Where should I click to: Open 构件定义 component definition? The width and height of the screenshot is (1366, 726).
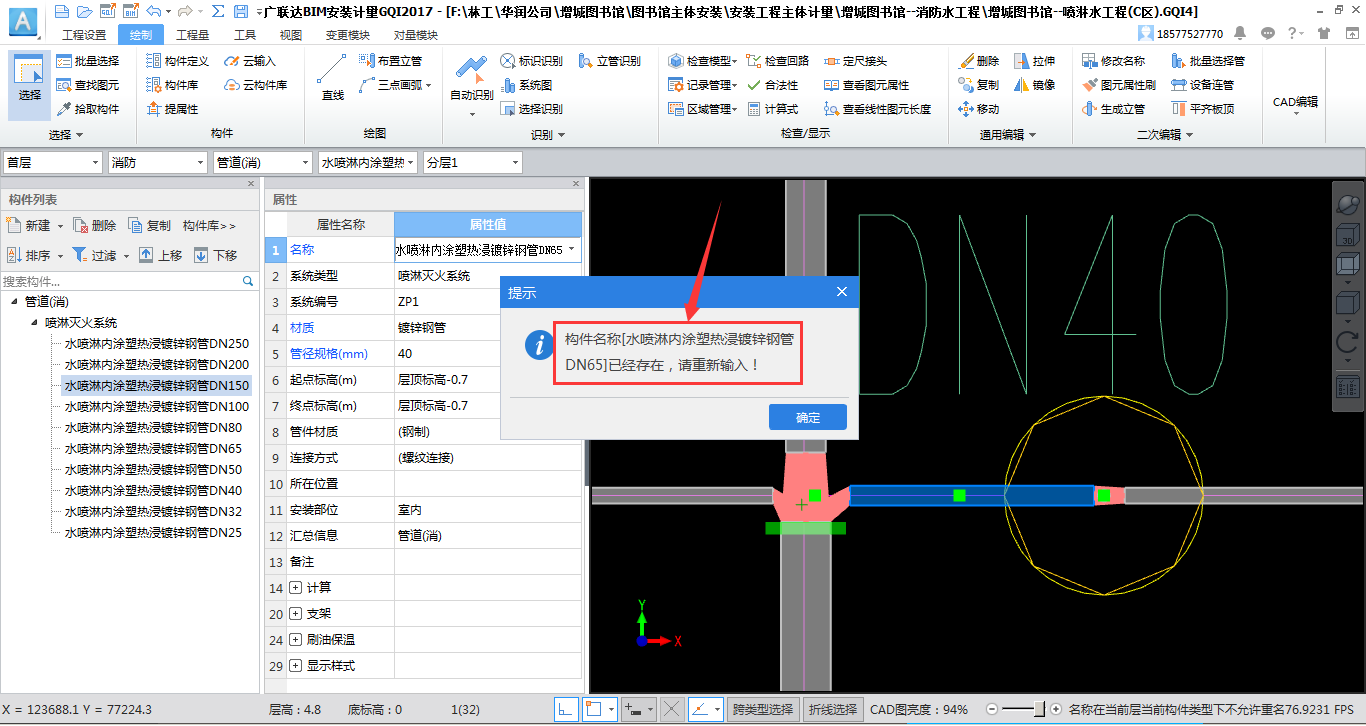tap(178, 61)
